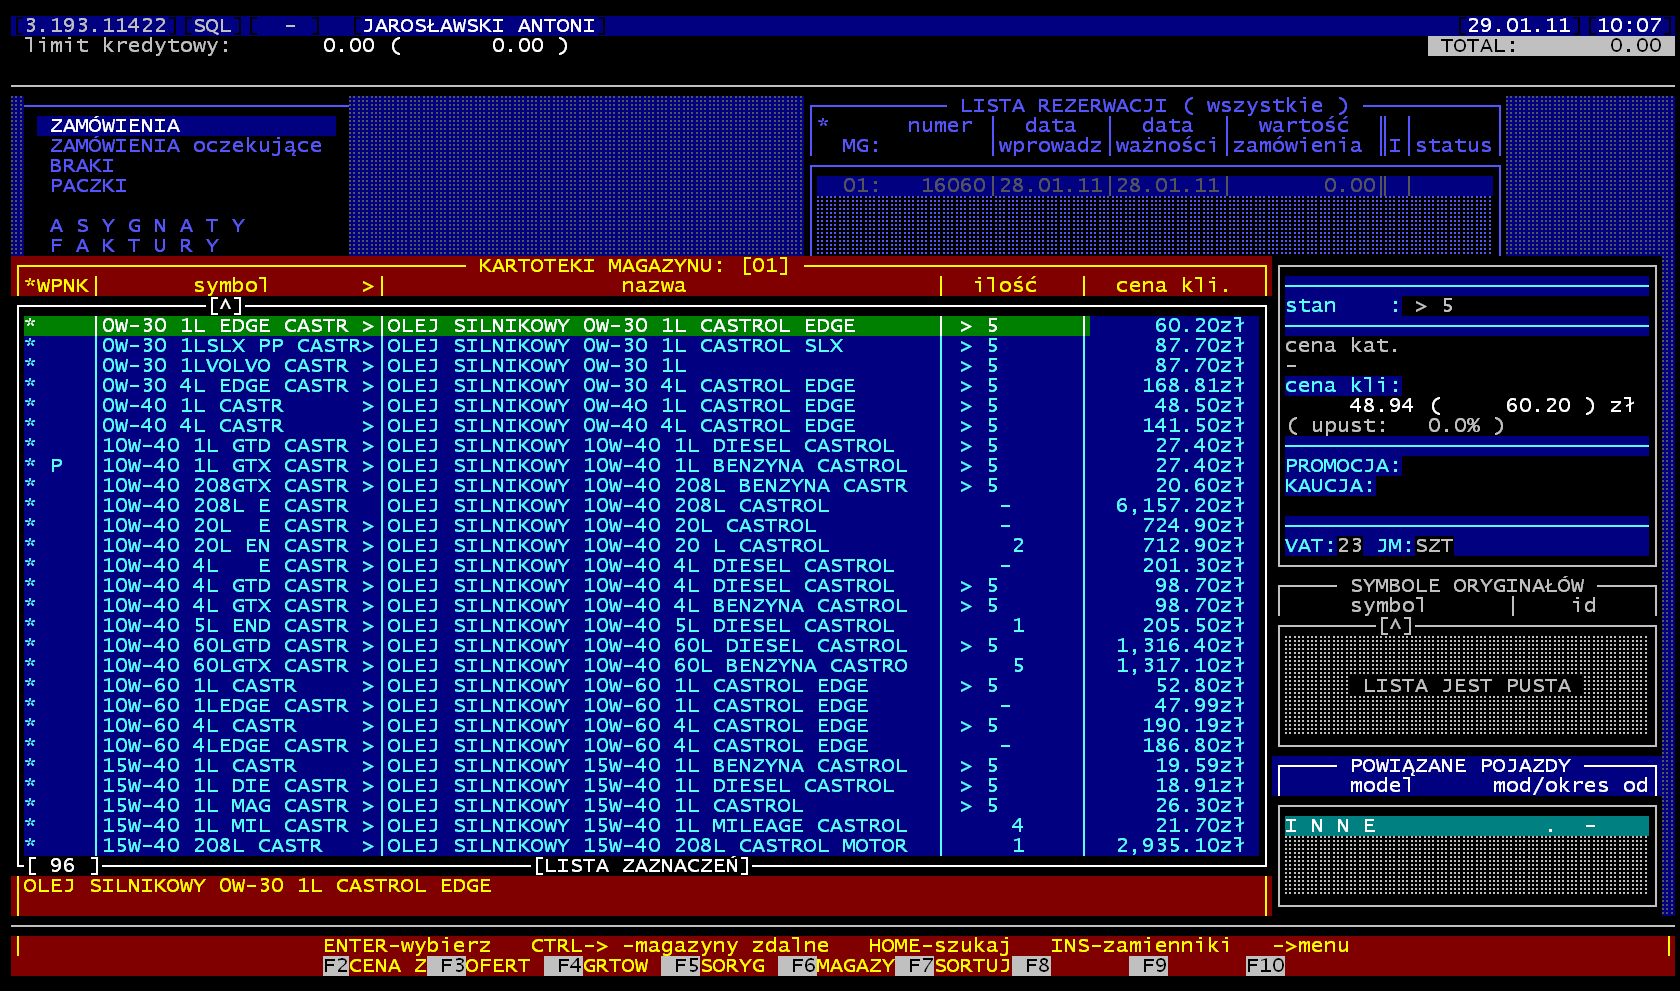Click HOME-szukaj hint in bottom bar

click(940, 946)
